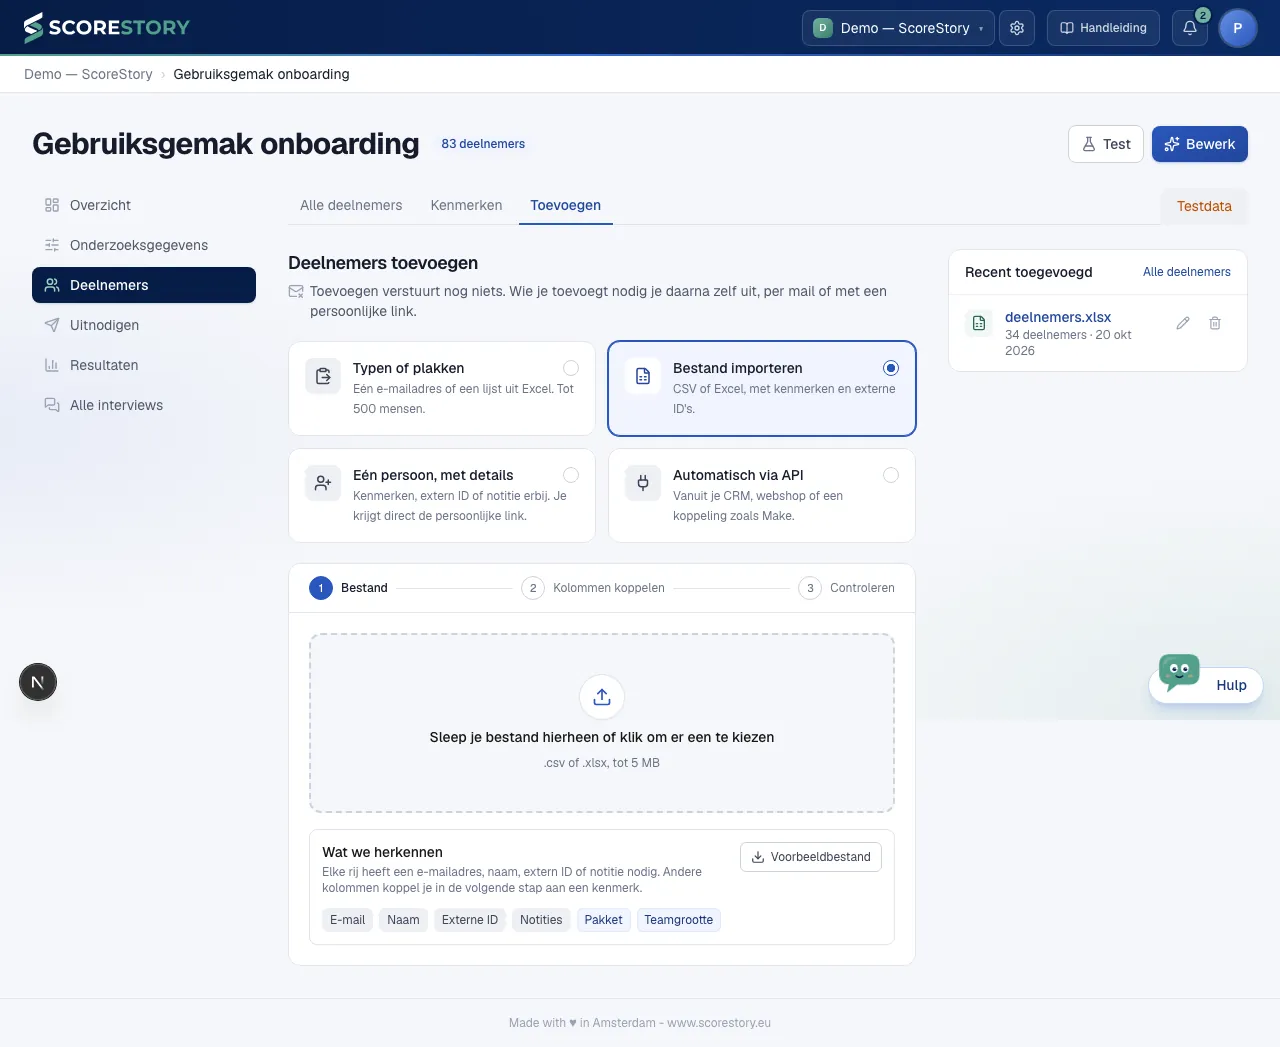Image resolution: width=1280 pixels, height=1047 pixels.
Task: Click the Pakket tag
Action: (x=603, y=920)
